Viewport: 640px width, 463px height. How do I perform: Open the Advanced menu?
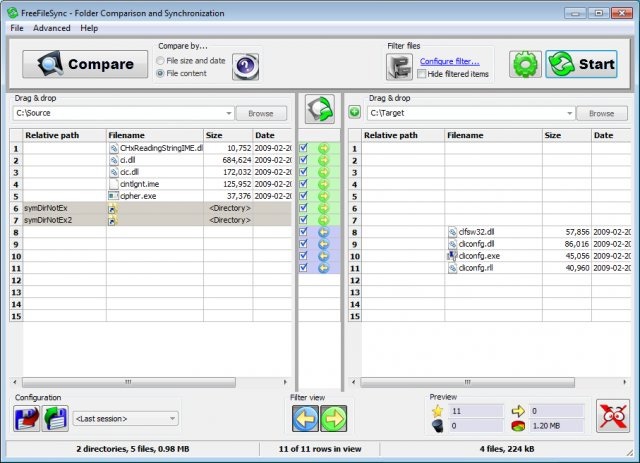point(52,28)
